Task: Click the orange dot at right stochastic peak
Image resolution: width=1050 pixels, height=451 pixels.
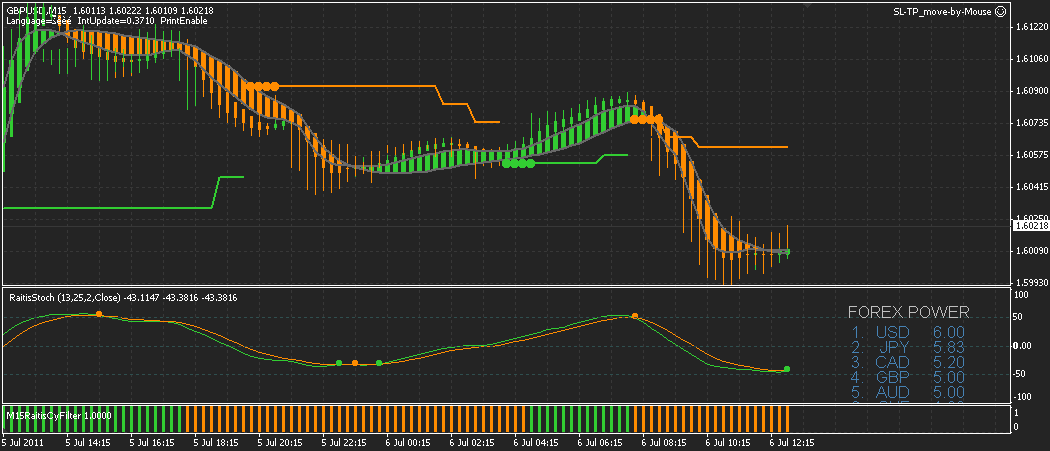Action: click(x=634, y=315)
